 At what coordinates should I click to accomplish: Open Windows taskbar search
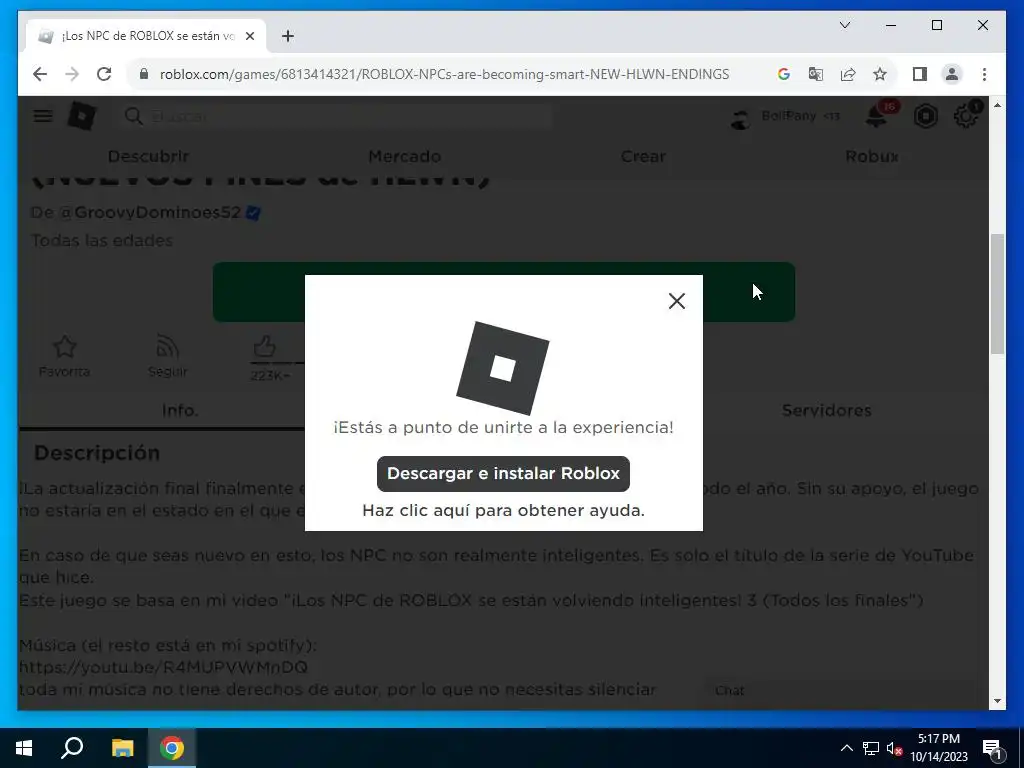(x=72, y=748)
